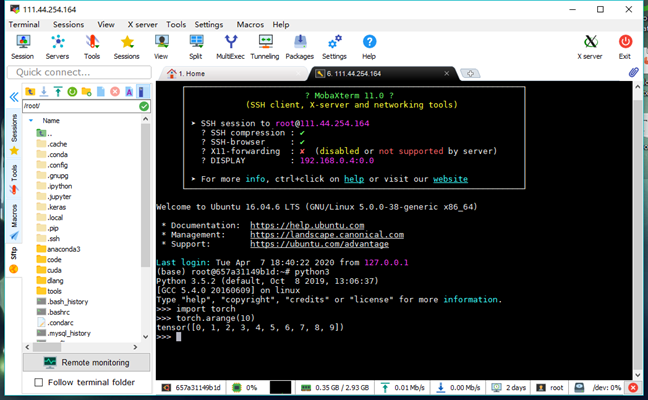Select the cuda folder

click(x=49, y=270)
